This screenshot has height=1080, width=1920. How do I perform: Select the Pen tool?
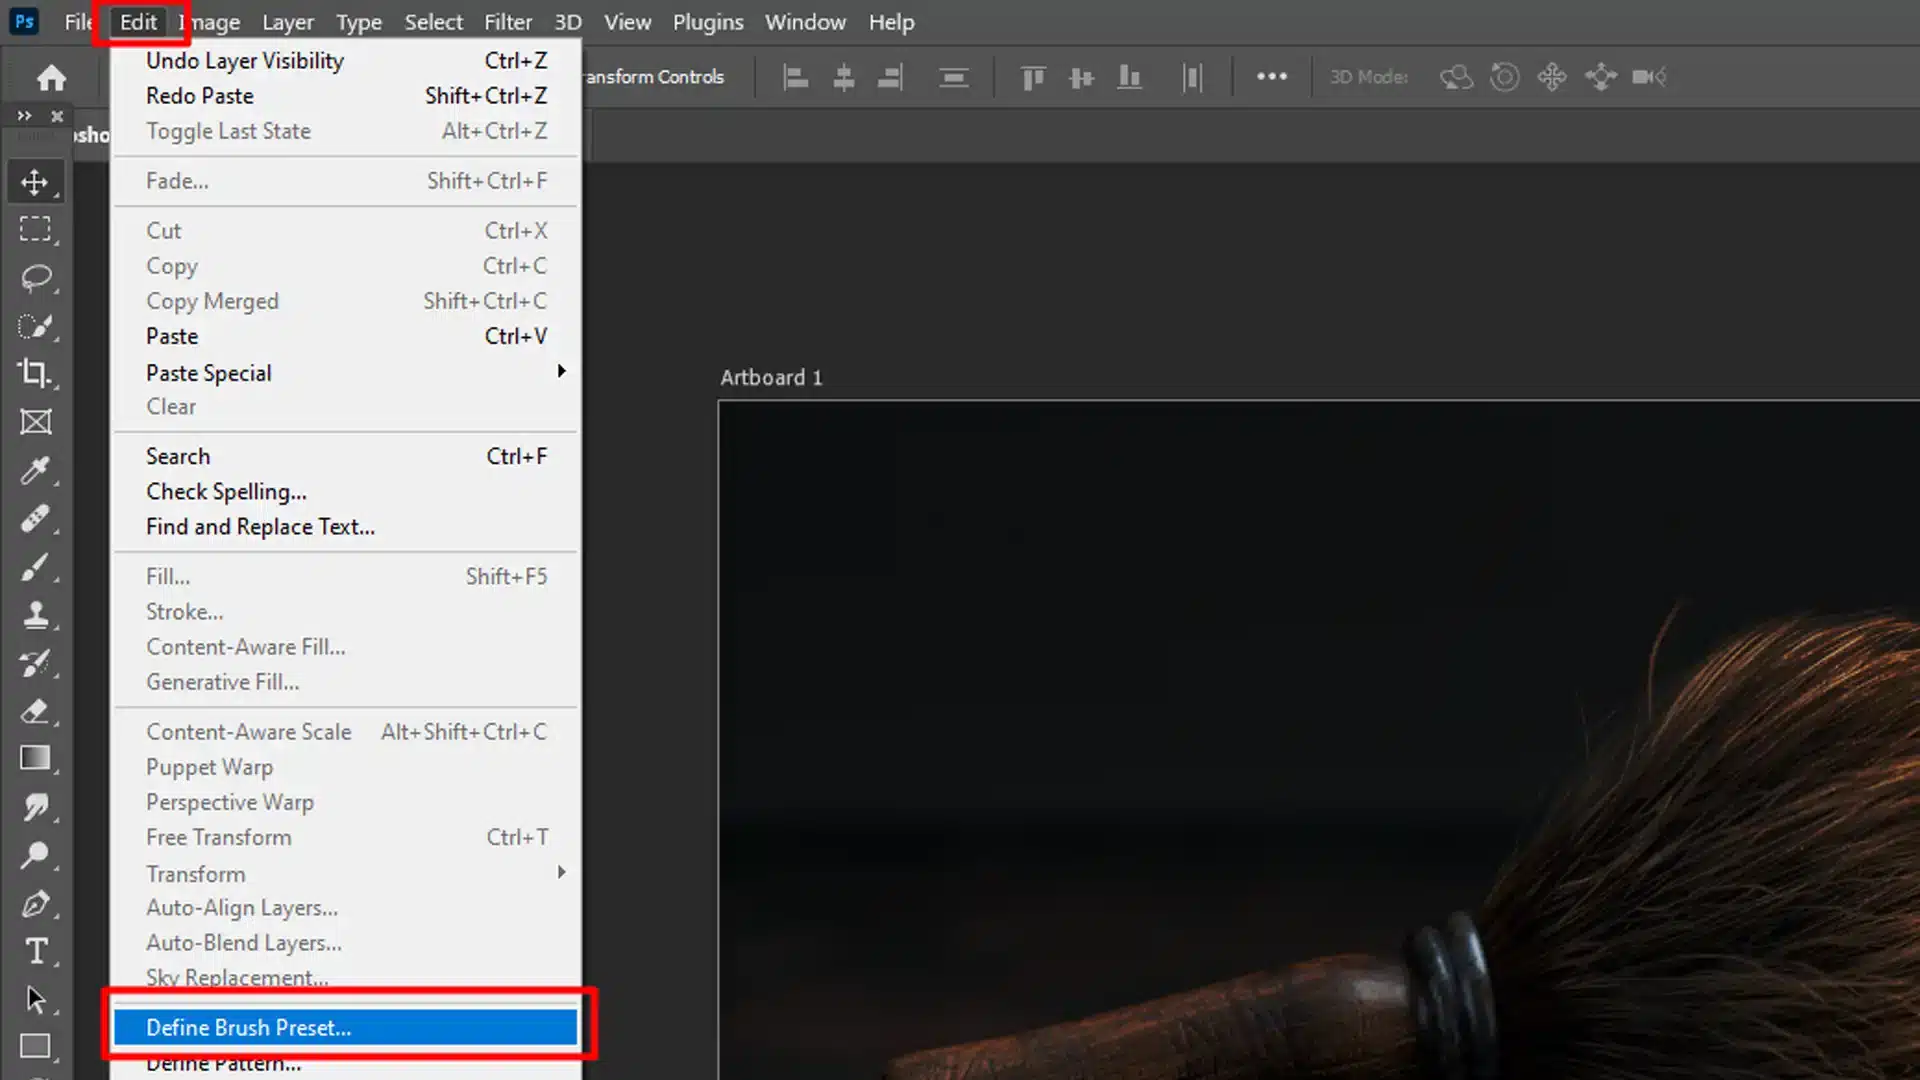click(x=35, y=904)
